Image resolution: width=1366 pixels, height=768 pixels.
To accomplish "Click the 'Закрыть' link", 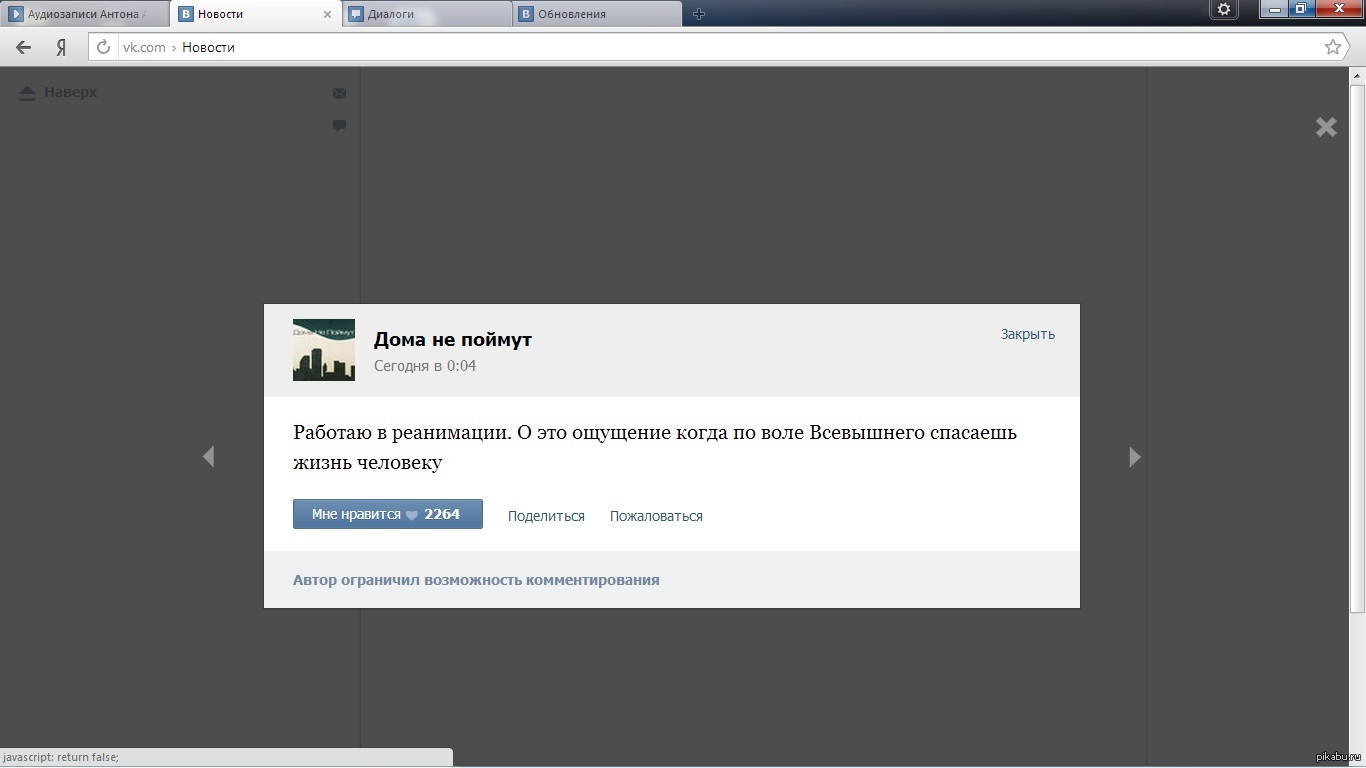I will point(1027,334).
